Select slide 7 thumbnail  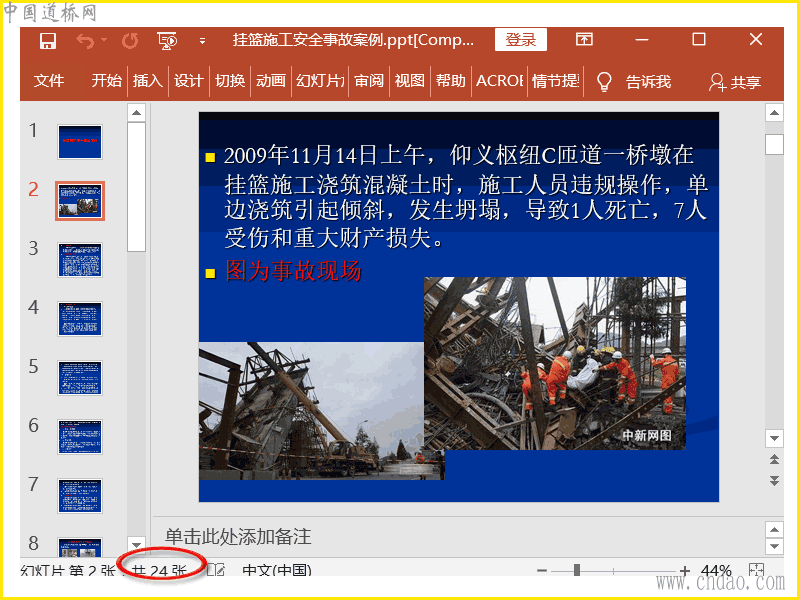coord(80,496)
